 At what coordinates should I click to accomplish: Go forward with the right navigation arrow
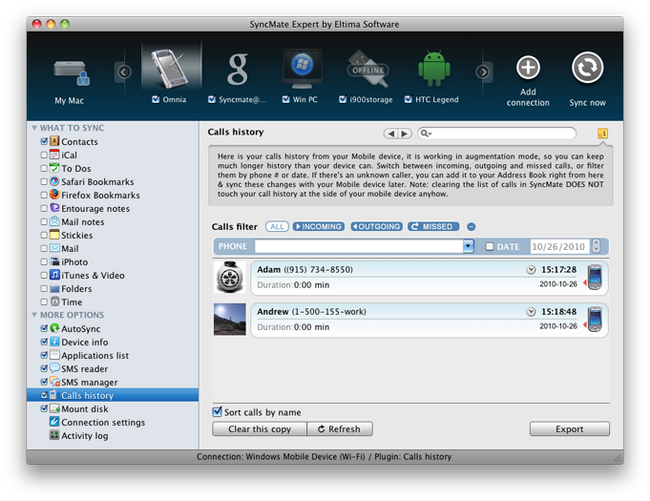405,133
